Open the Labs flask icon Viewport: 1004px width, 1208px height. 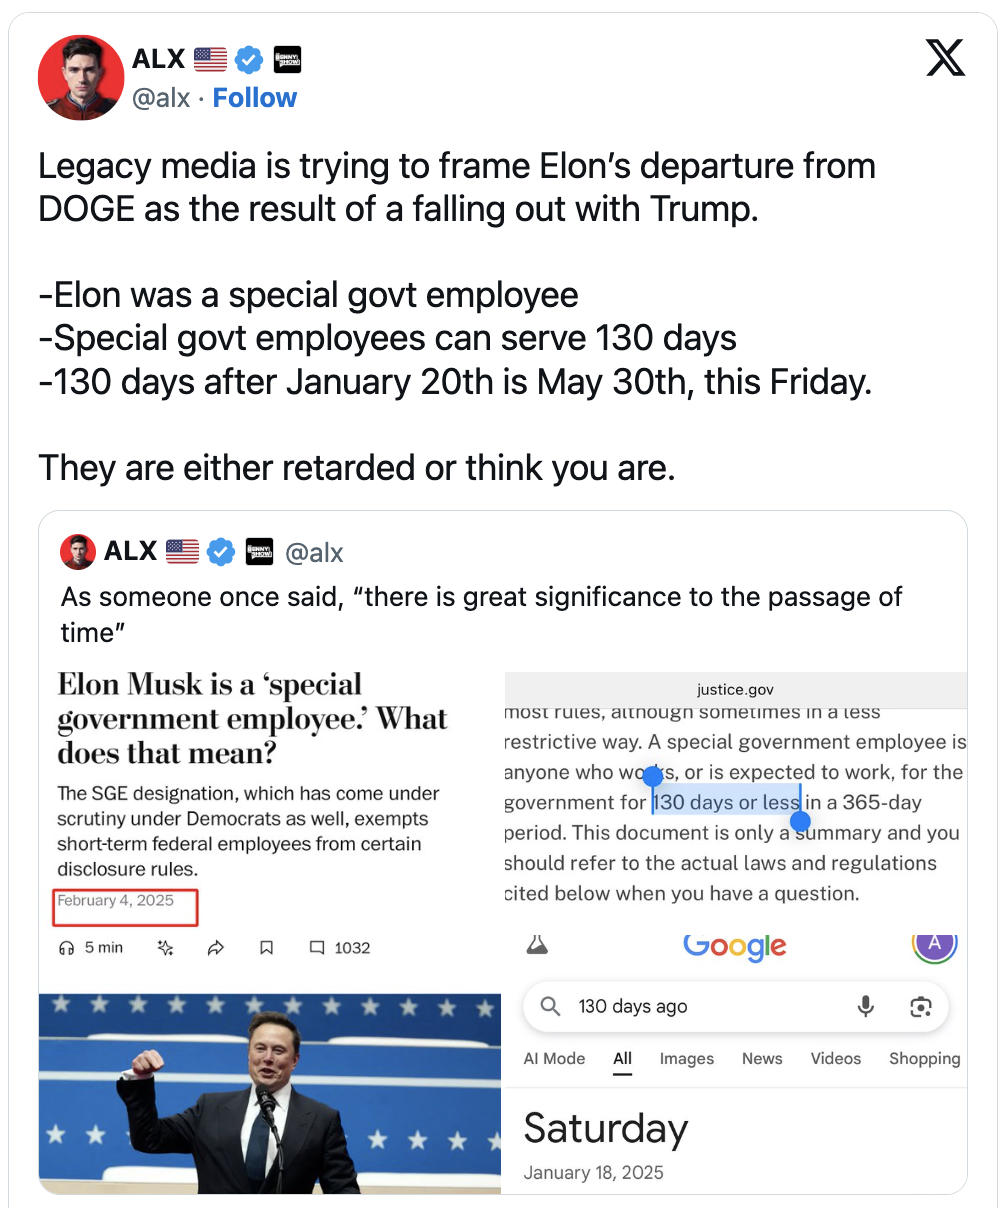(x=537, y=943)
